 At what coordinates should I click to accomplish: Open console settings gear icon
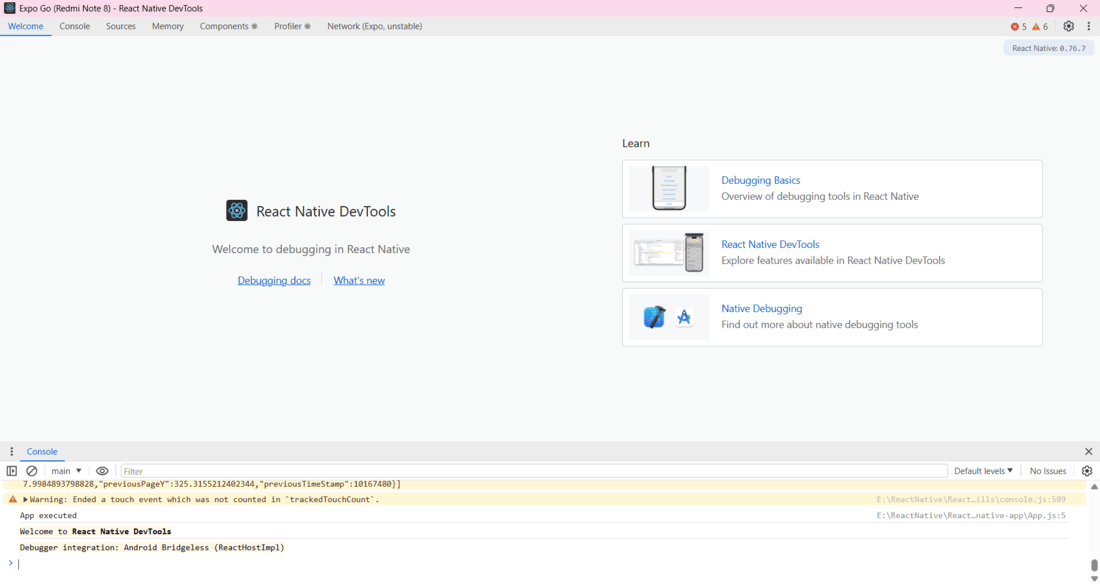(x=1087, y=471)
